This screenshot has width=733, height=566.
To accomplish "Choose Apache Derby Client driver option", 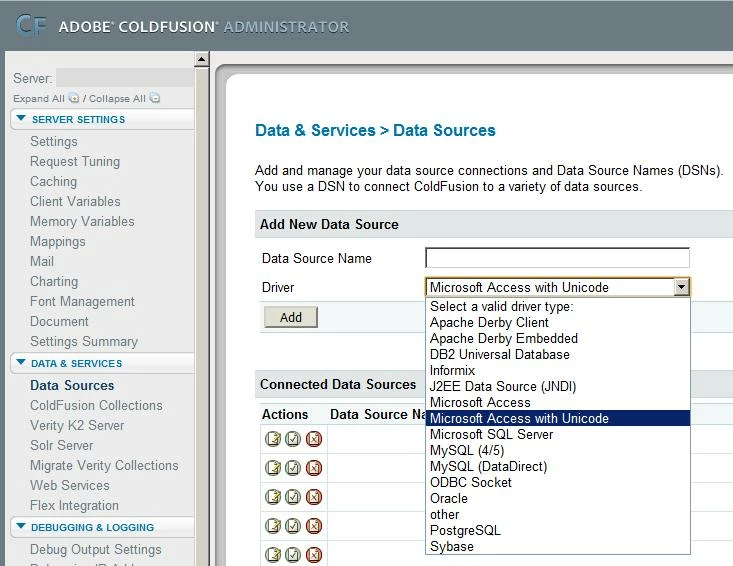I will (x=558, y=322).
